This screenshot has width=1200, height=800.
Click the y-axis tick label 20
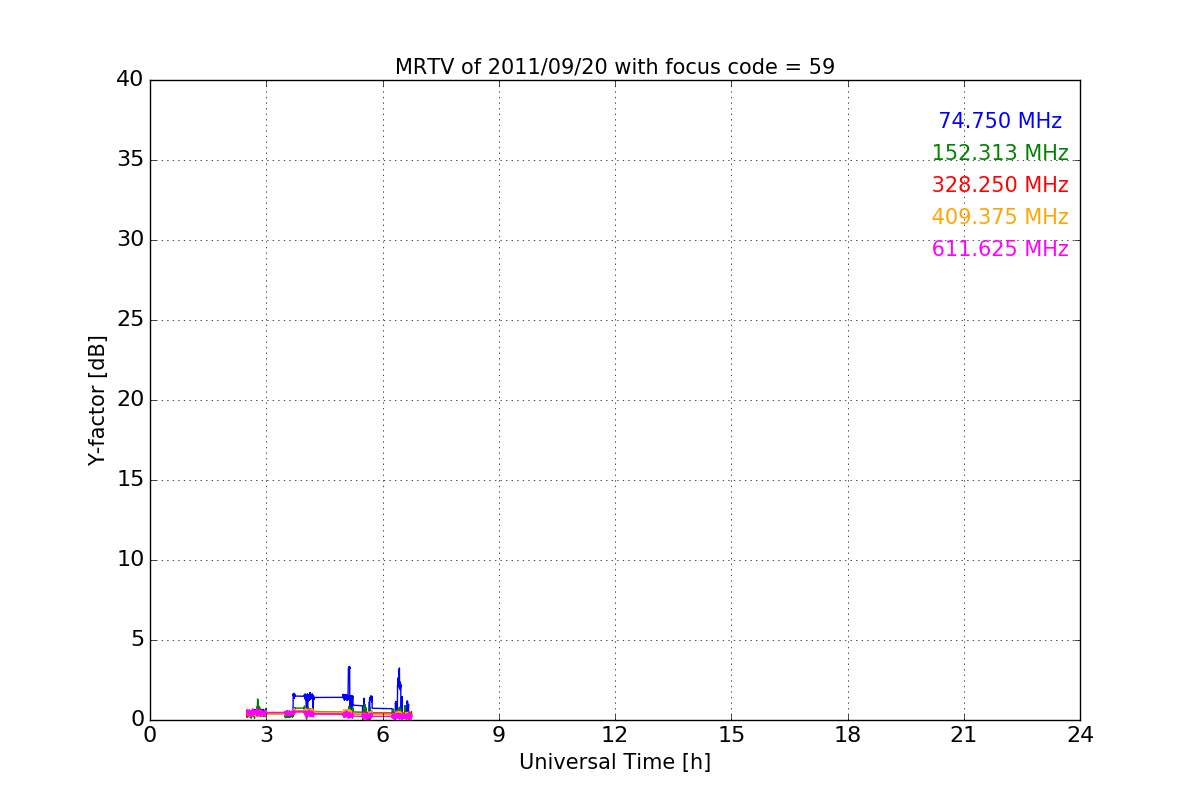[130, 400]
